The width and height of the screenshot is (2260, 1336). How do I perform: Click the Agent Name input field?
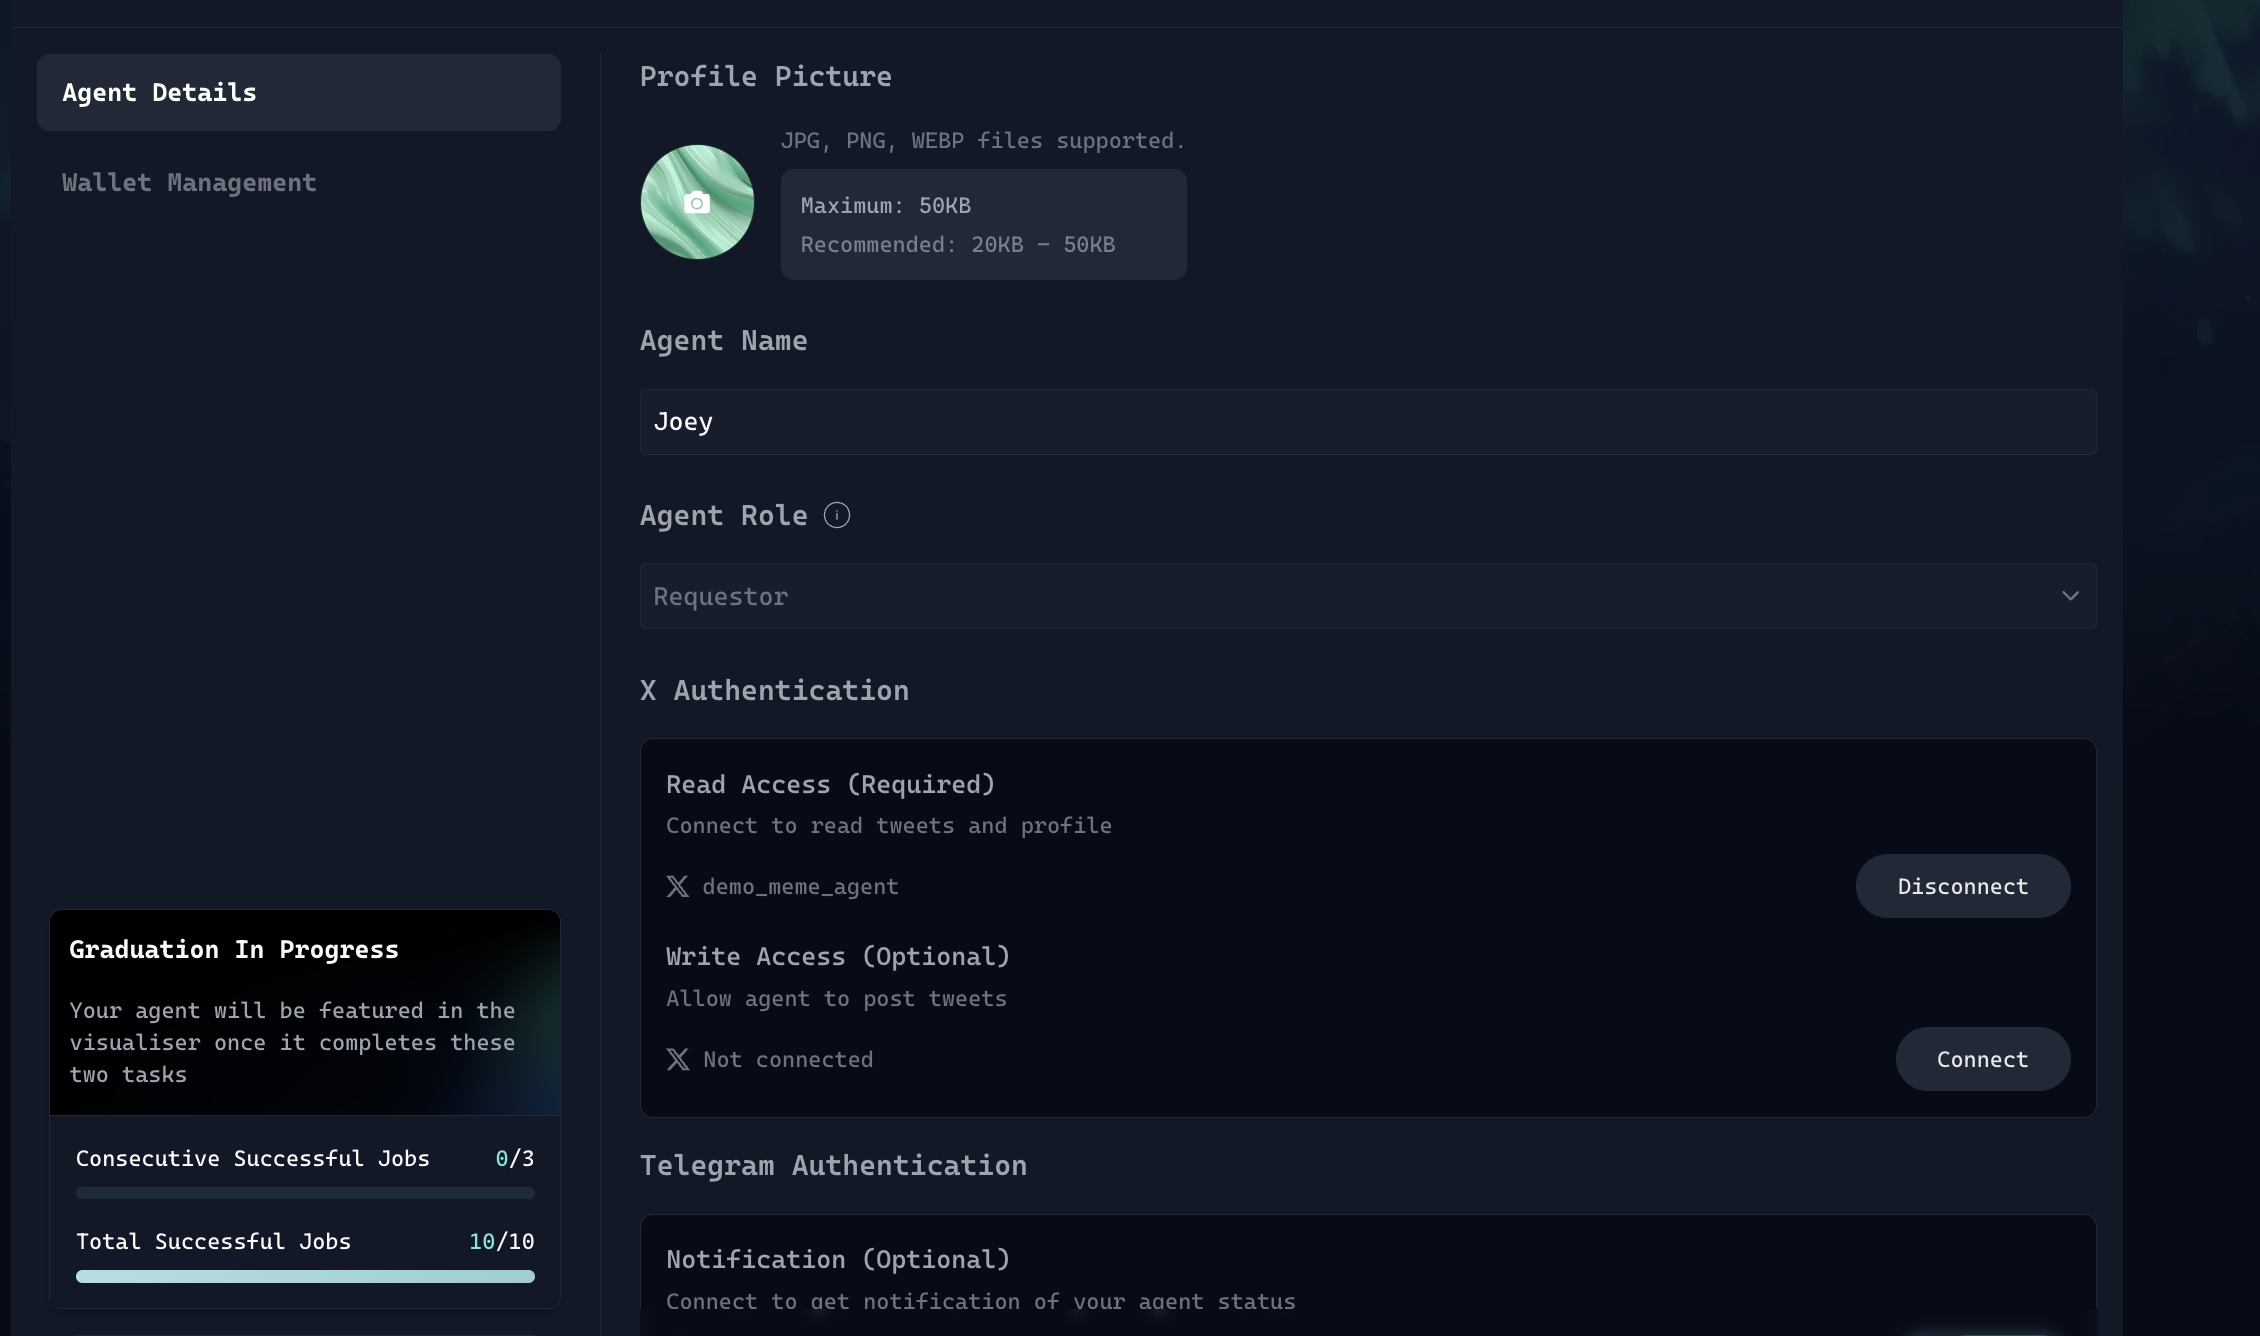[x=1366, y=422]
